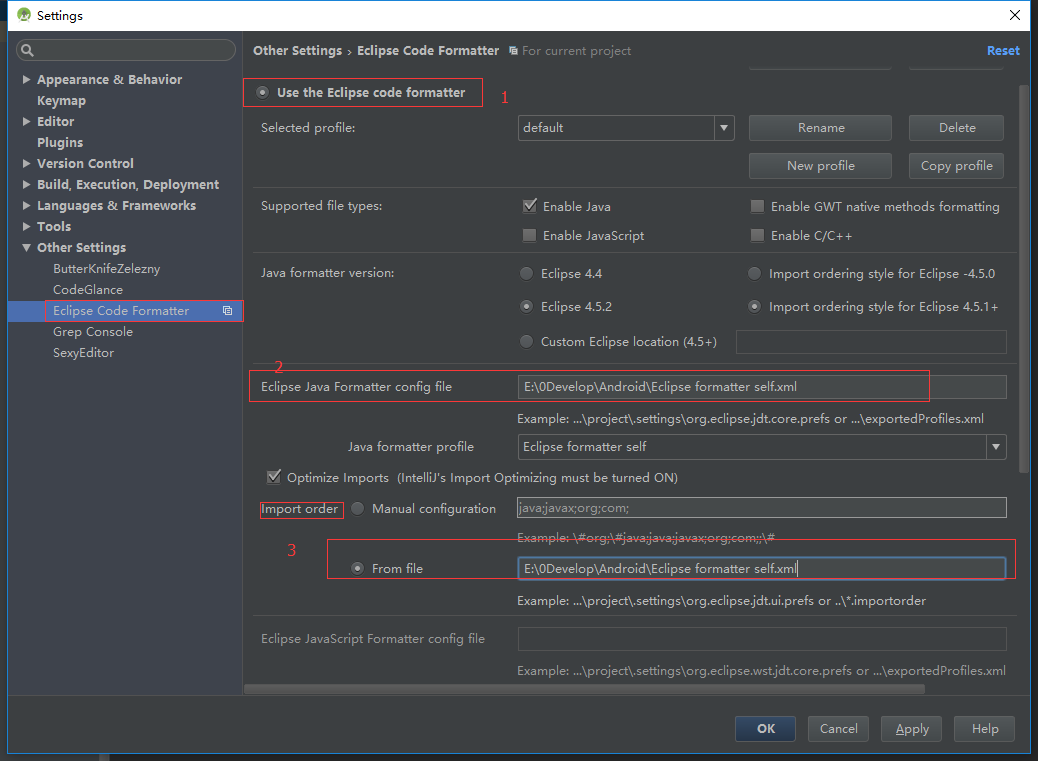The height and width of the screenshot is (761, 1038).
Task: Expand the Tools tree node
Action: [x=26, y=226]
